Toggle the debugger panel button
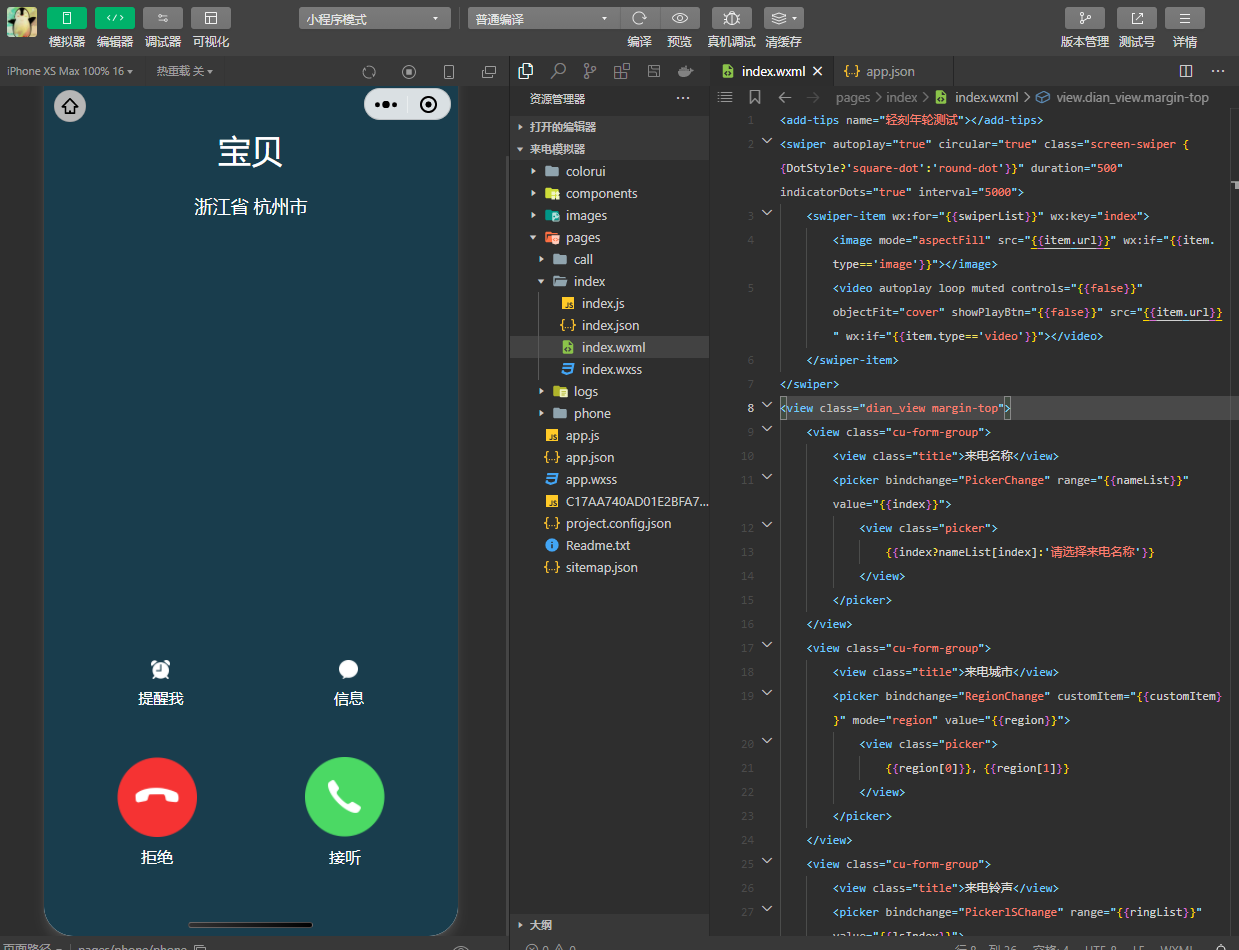The width and height of the screenshot is (1239, 950). (163, 18)
